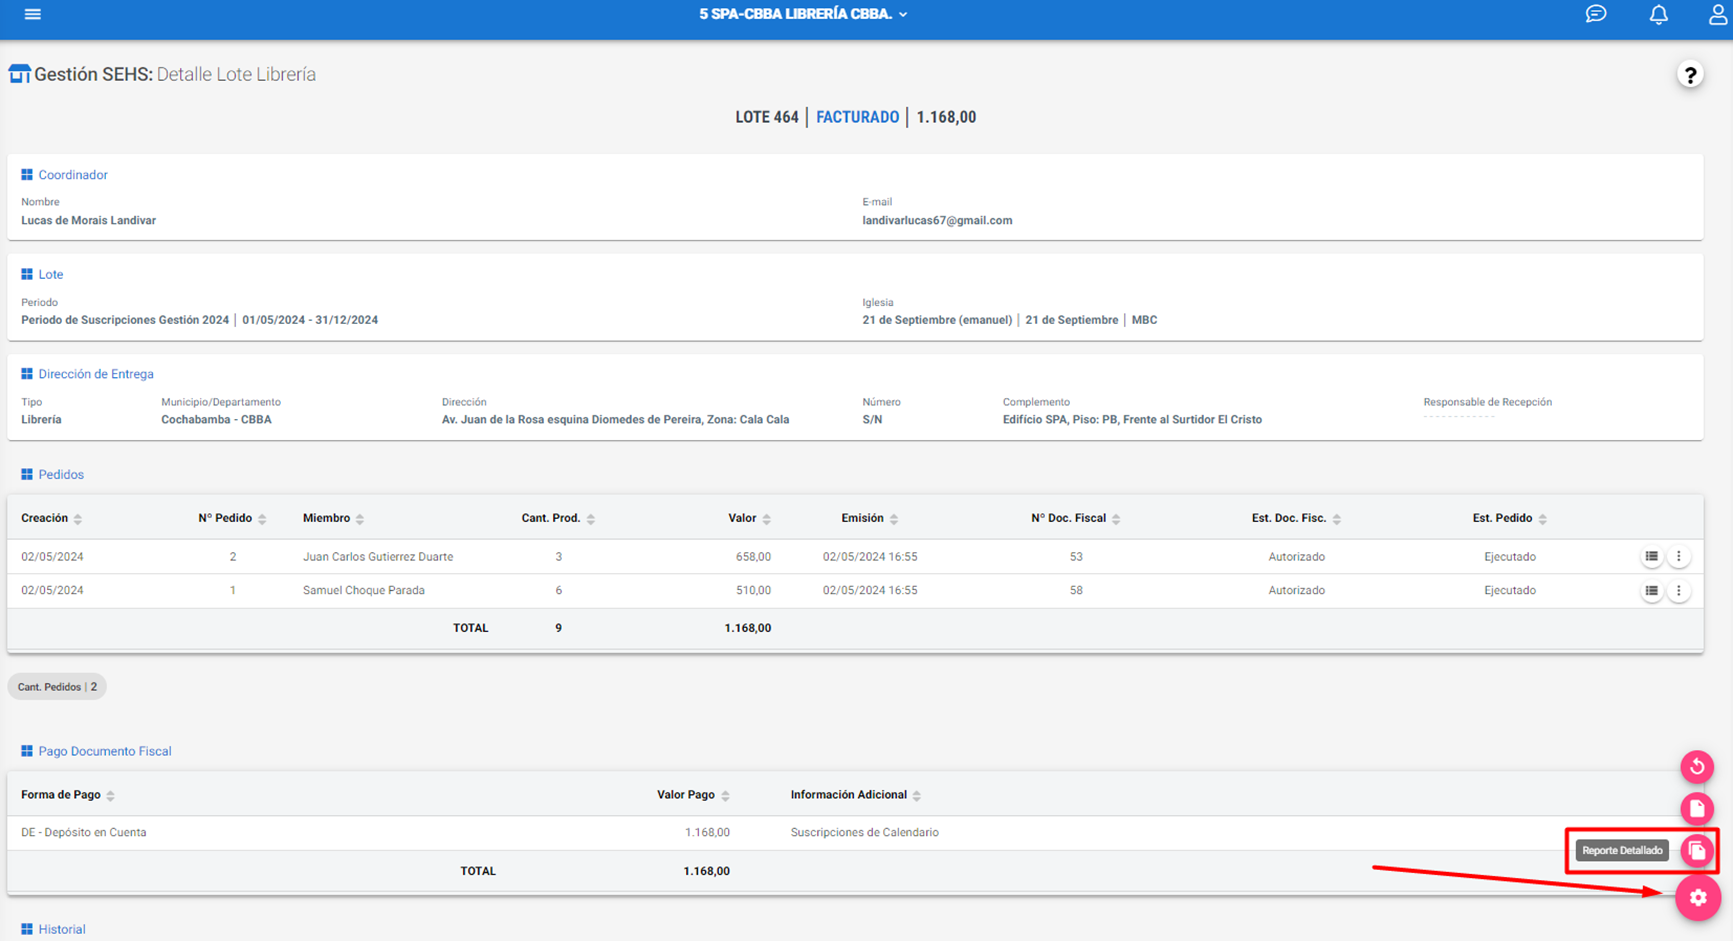Screen dimensions: 1733x941
Task: Click fiscal document number 58
Action: [1076, 590]
